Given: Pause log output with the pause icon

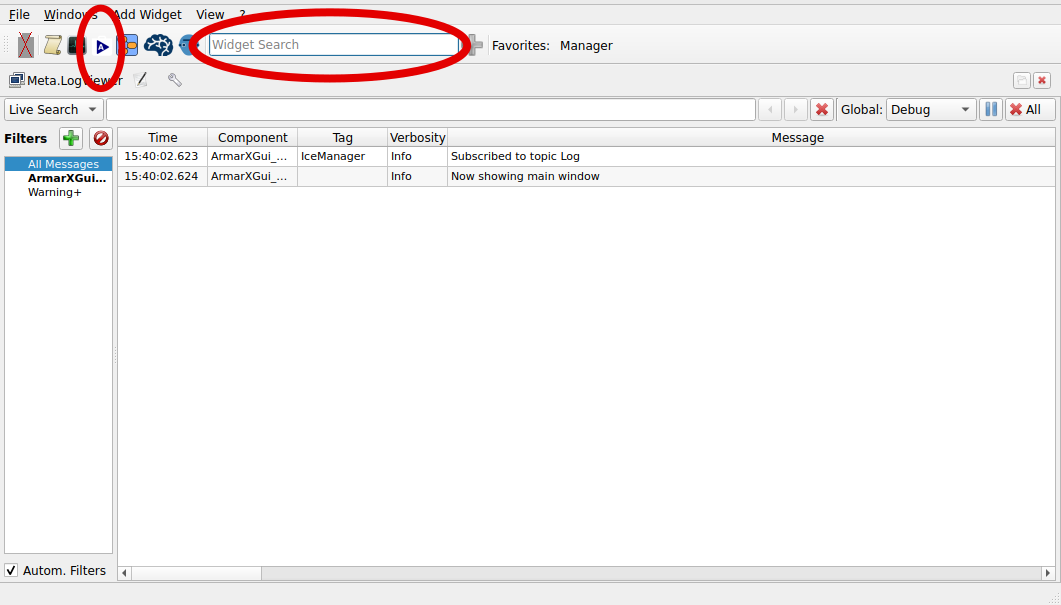Looking at the screenshot, I should tap(990, 109).
